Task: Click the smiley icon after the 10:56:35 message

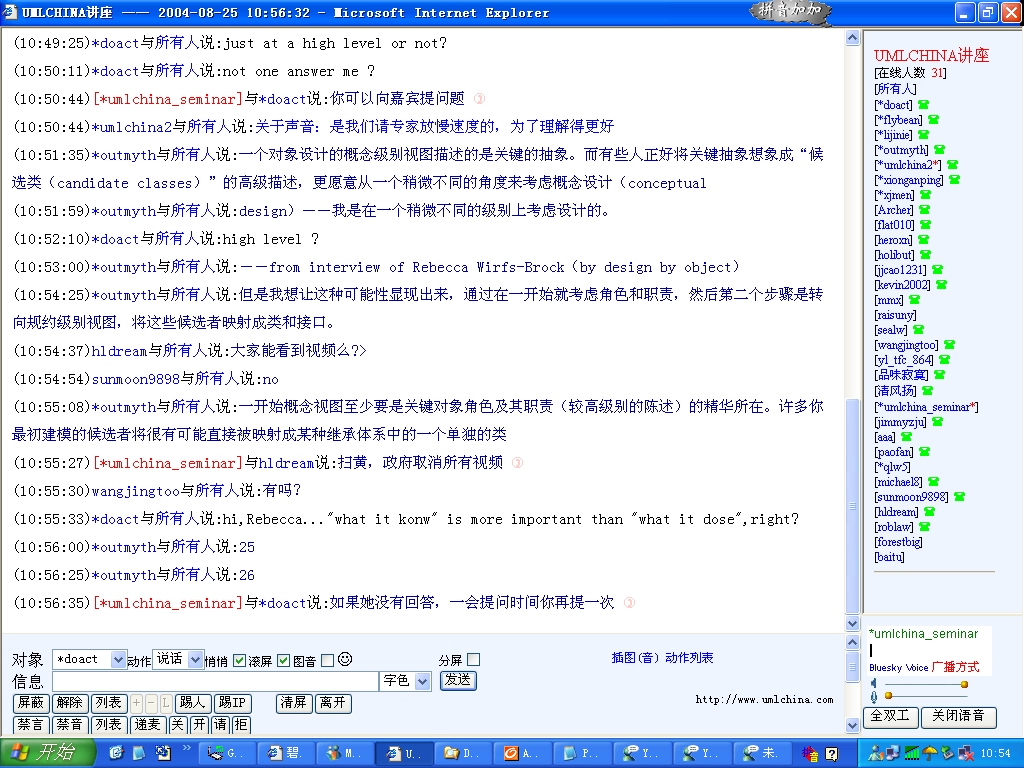Action: pyautogui.click(x=629, y=603)
